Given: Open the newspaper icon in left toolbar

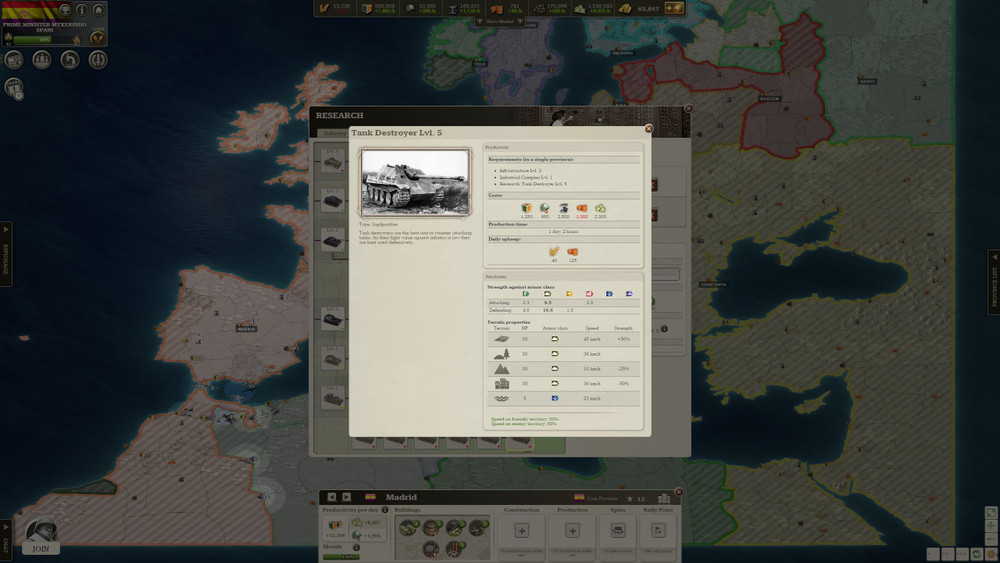Looking at the screenshot, I should (14, 60).
